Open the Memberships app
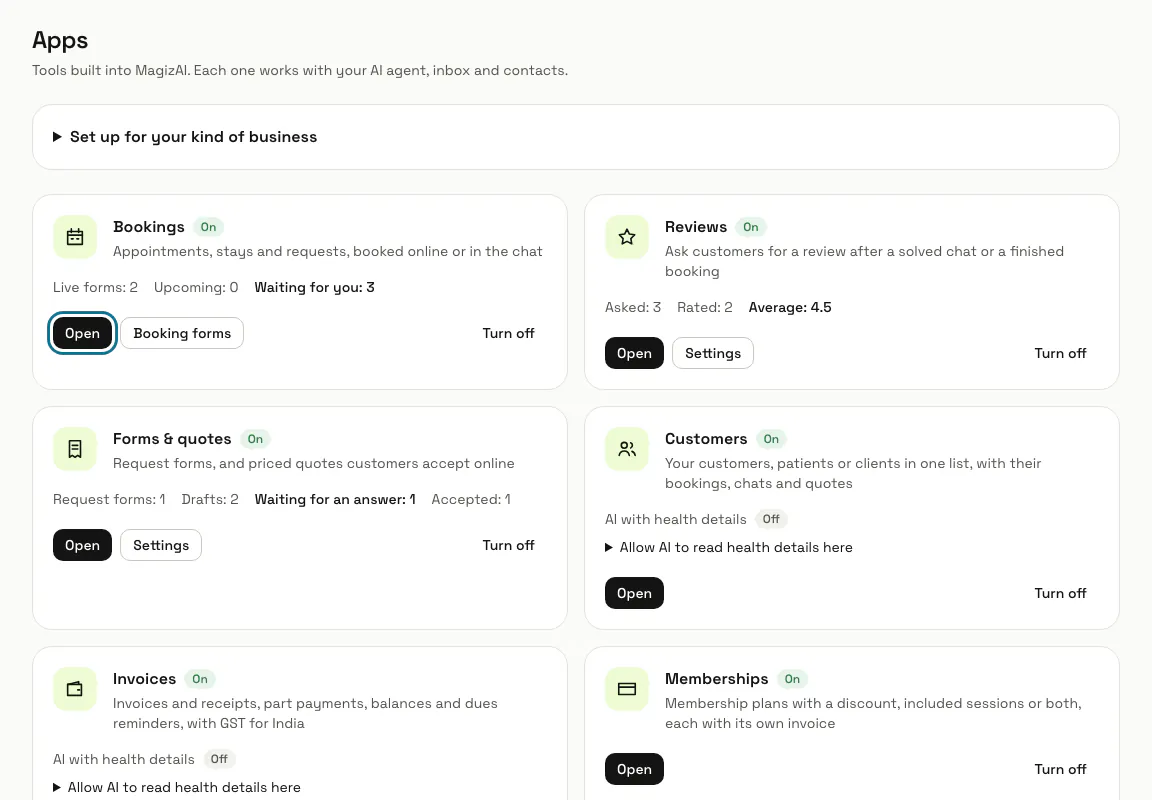This screenshot has height=800, width=1152. [634, 769]
